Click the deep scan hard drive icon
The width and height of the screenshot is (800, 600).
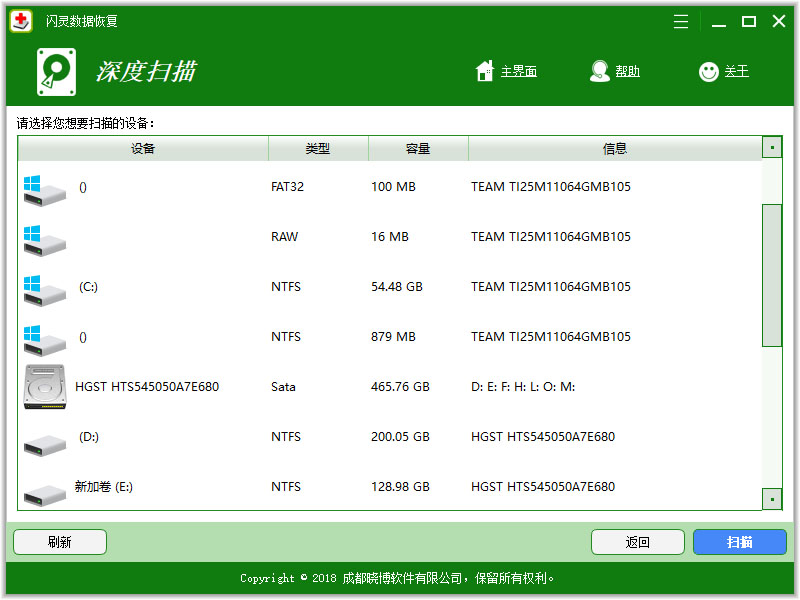(x=57, y=72)
